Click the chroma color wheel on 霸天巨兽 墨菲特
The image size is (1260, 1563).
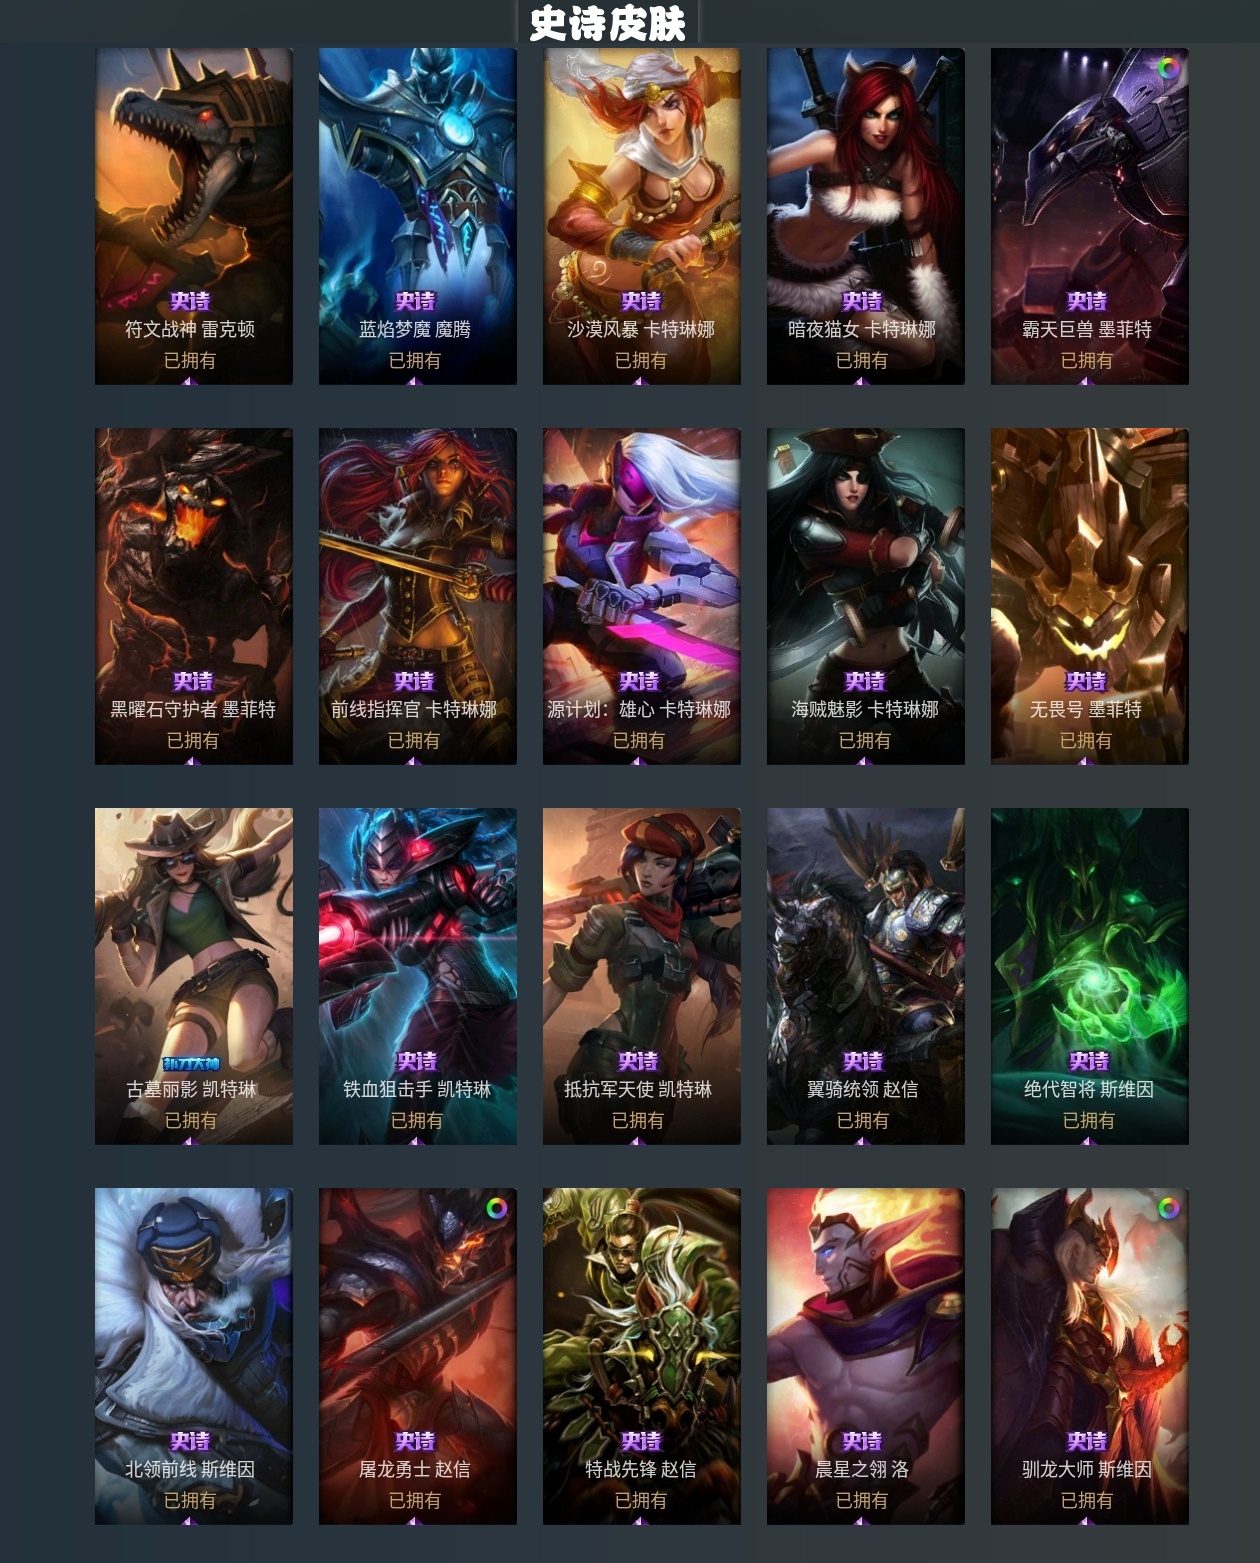coord(1168,68)
